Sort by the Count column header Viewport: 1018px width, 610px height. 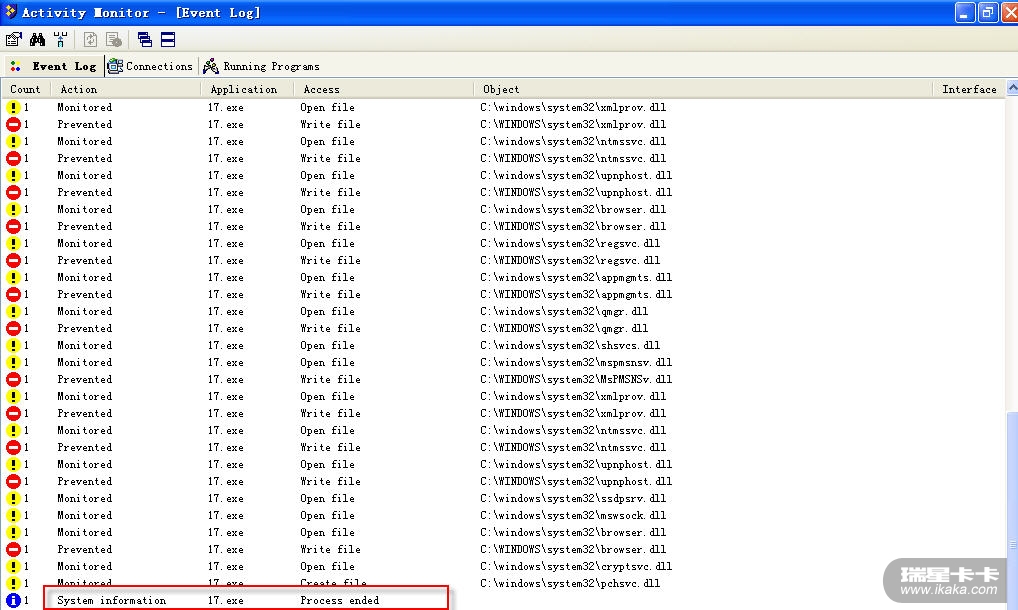(x=26, y=90)
